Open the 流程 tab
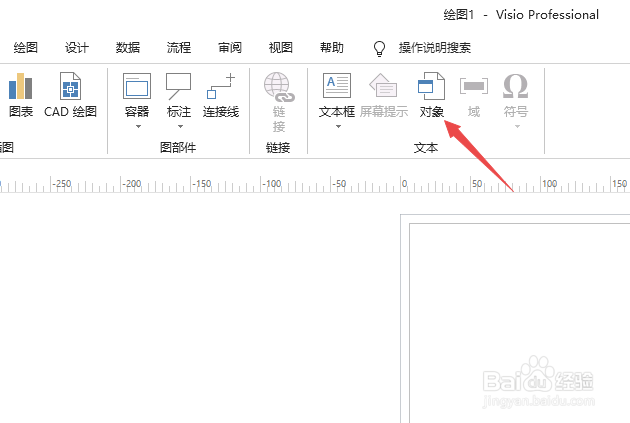Screen dimensions: 630x423 click(179, 47)
